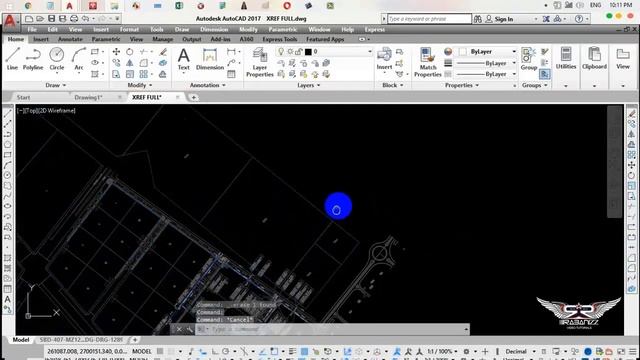The width and height of the screenshot is (640, 360).
Task: Switch to the Annotate ribbon tab
Action: tap(70, 39)
